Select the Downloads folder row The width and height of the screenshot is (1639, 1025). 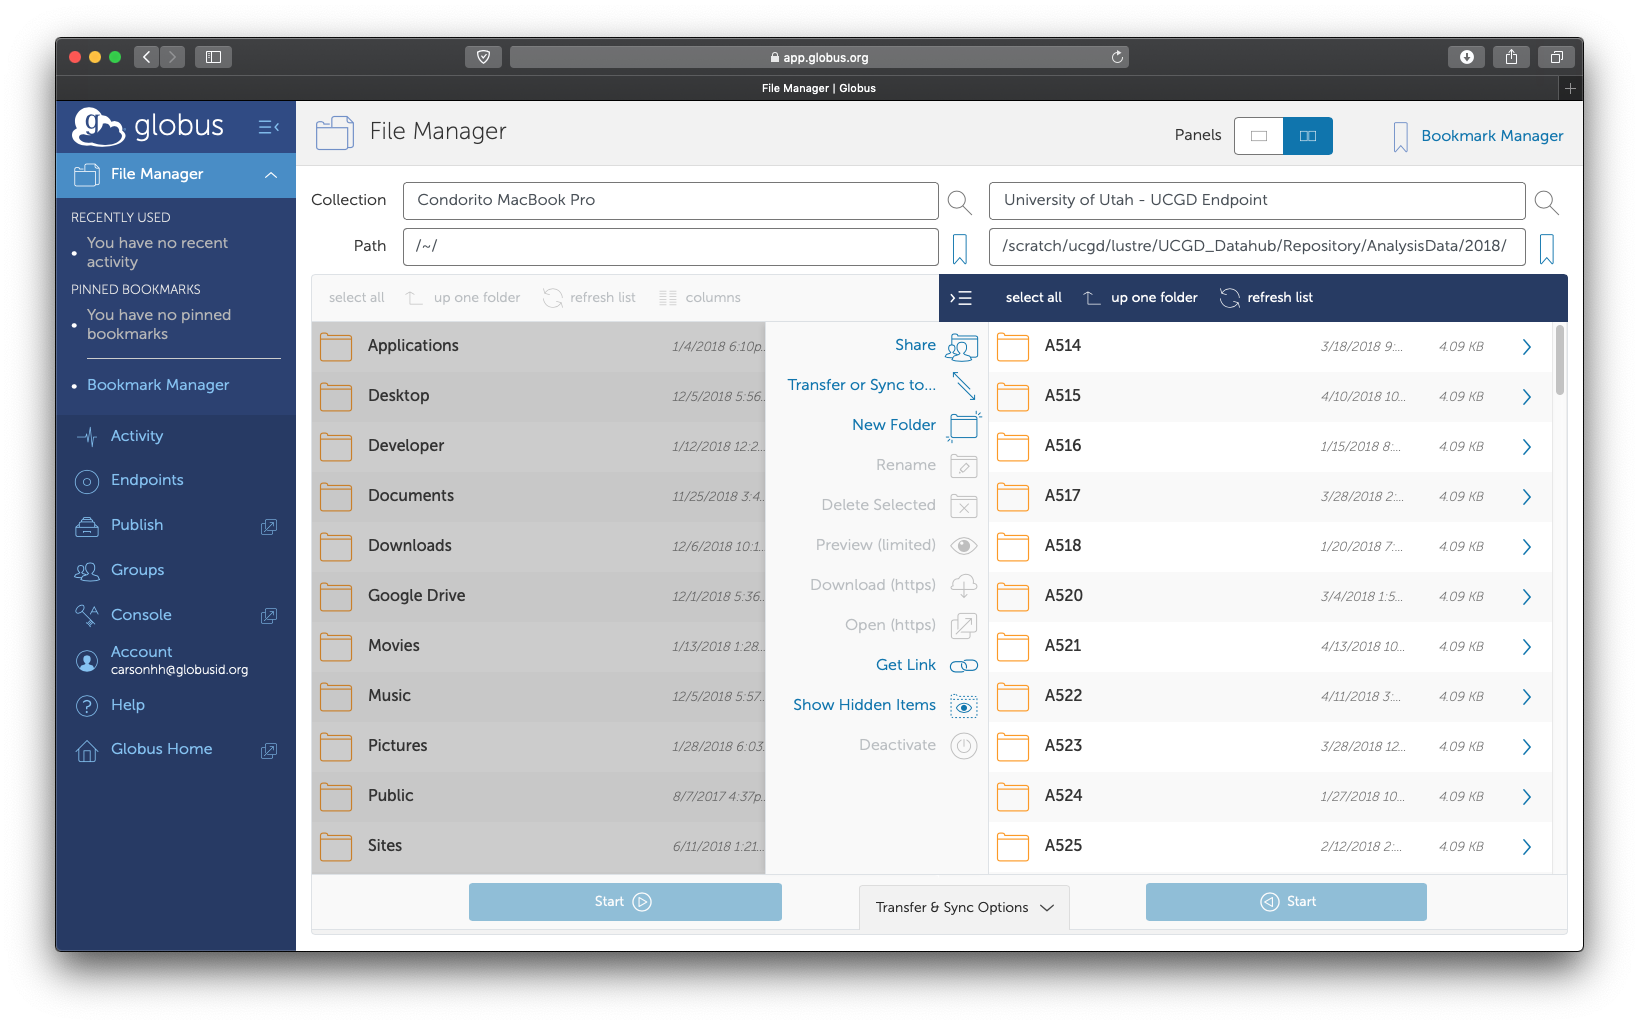(x=538, y=547)
